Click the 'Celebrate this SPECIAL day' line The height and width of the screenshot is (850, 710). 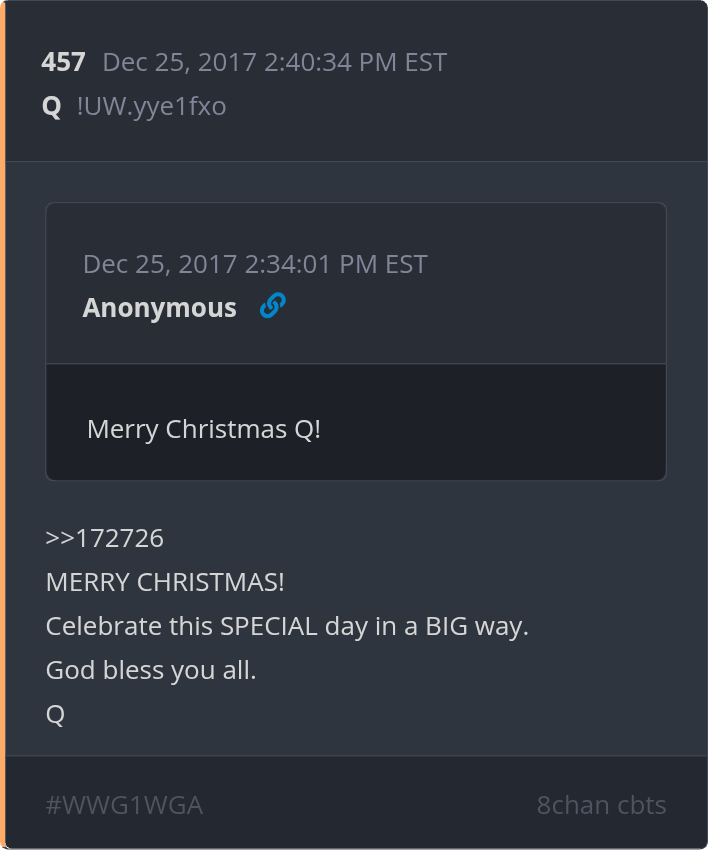click(286, 627)
